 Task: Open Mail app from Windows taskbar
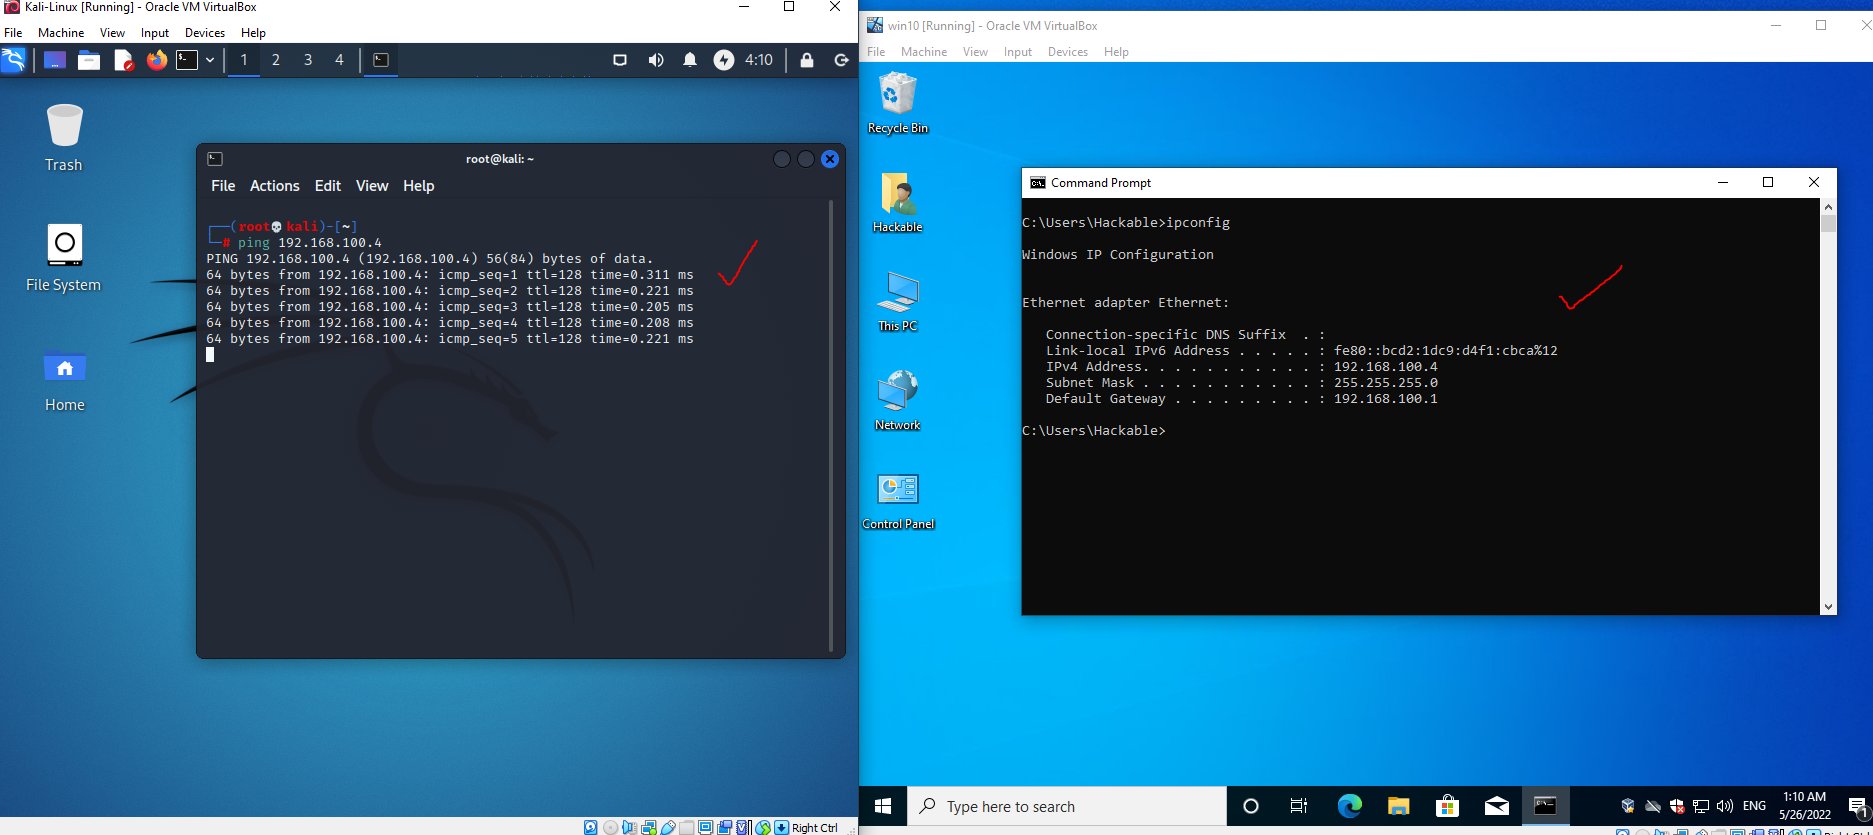(1496, 806)
